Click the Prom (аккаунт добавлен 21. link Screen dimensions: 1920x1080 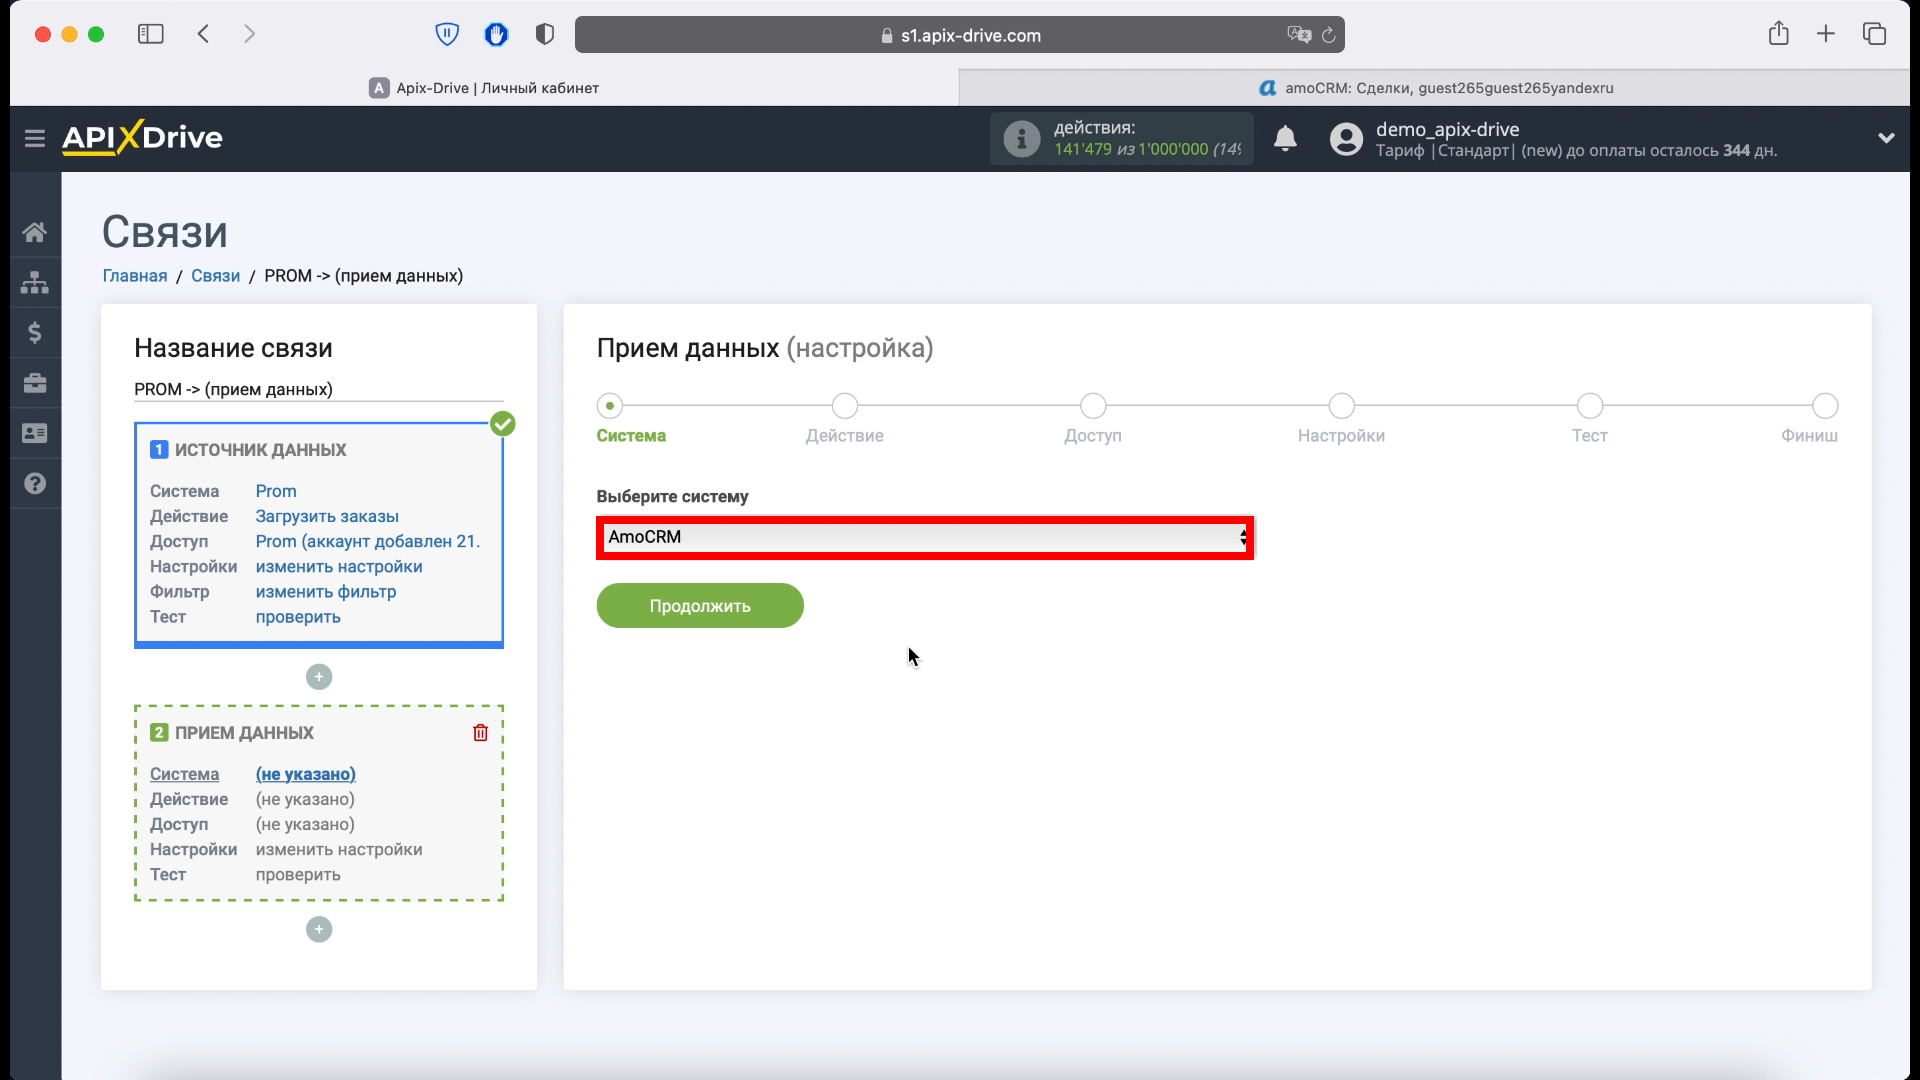(368, 541)
